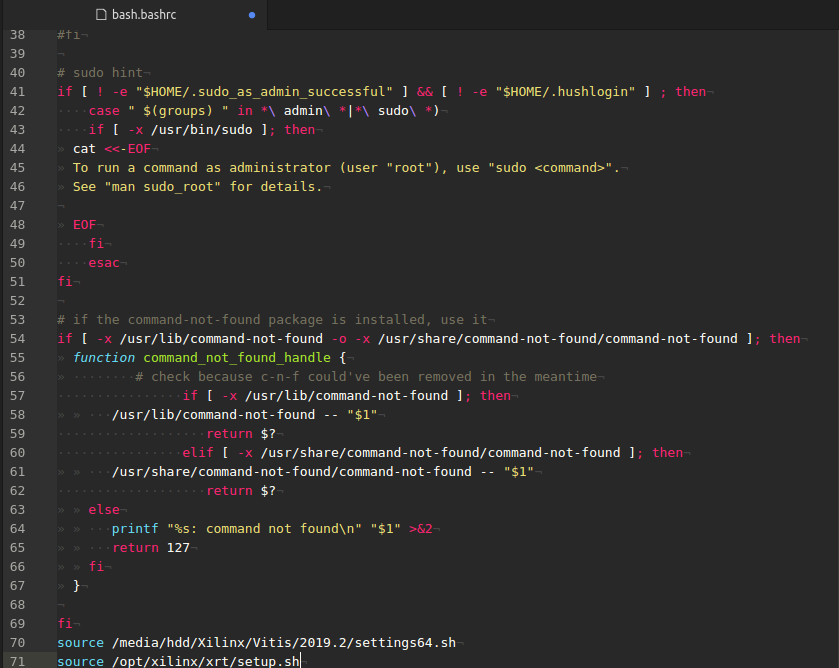Viewport: 839px width, 668px height.
Task: Click the settings64.sh path on line 70
Action: tap(284, 642)
